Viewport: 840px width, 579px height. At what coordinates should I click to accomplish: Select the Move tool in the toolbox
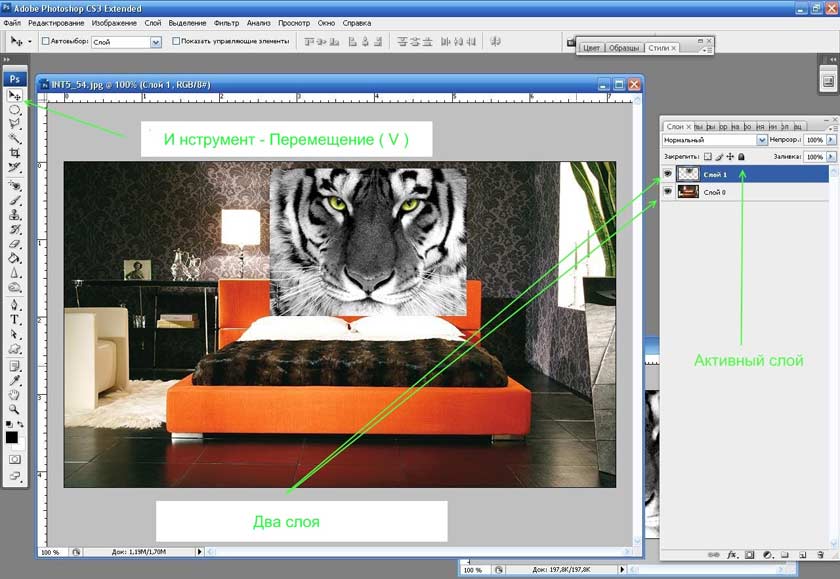pyautogui.click(x=15, y=95)
